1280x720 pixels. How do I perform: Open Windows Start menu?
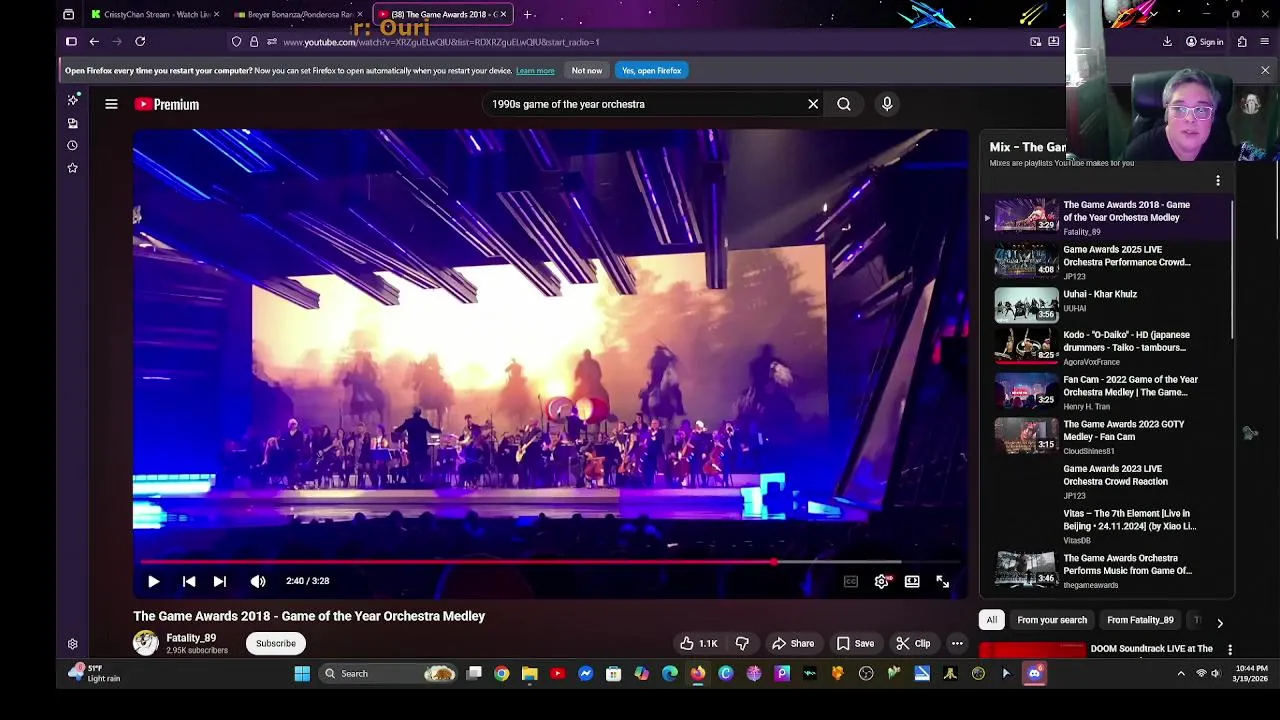(x=302, y=674)
